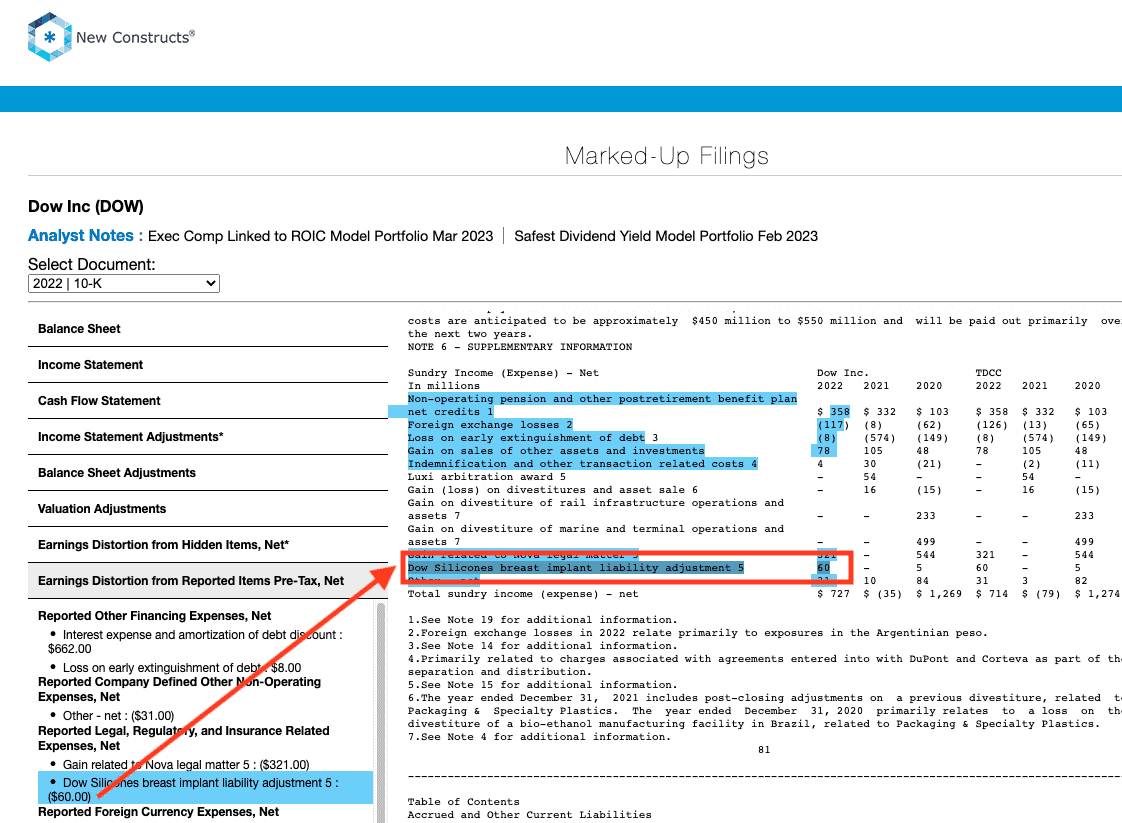The height and width of the screenshot is (823, 1122).
Task: Click 'Luxi arbitration award 5' filing line
Action: [x=487, y=477]
